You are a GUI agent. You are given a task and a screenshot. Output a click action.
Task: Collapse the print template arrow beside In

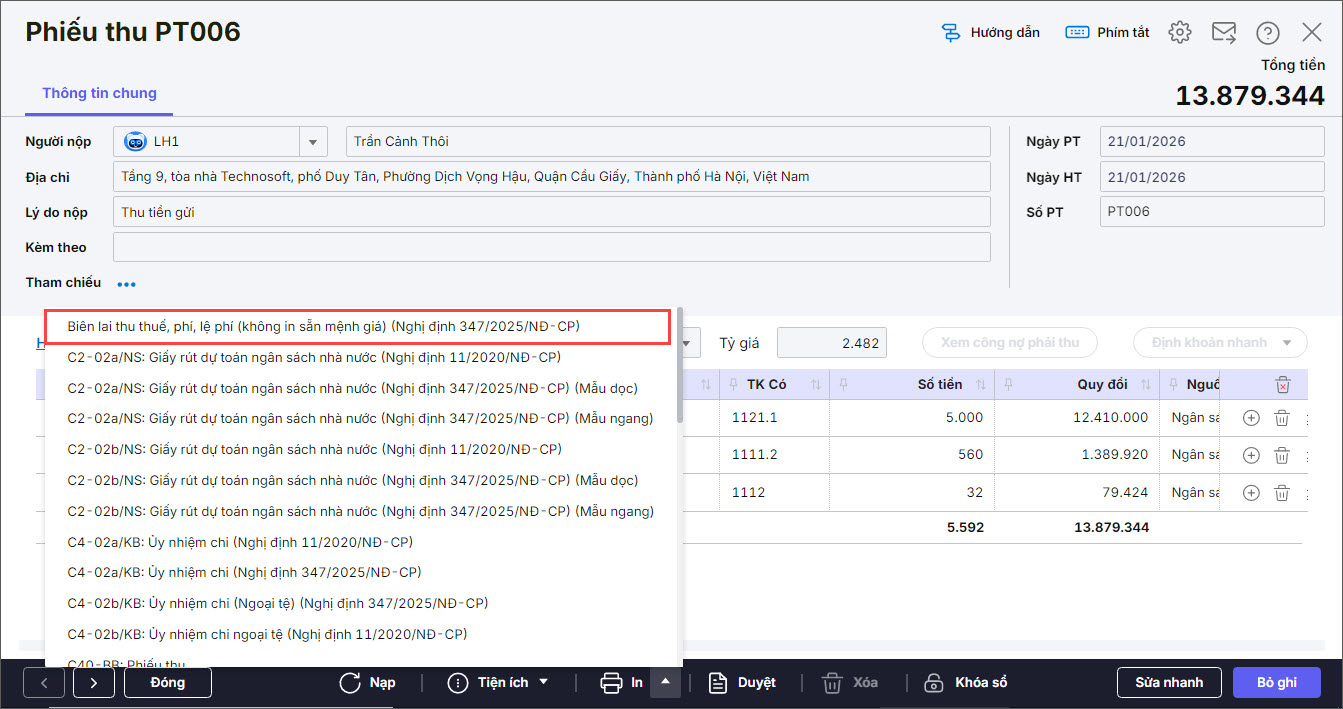(666, 683)
